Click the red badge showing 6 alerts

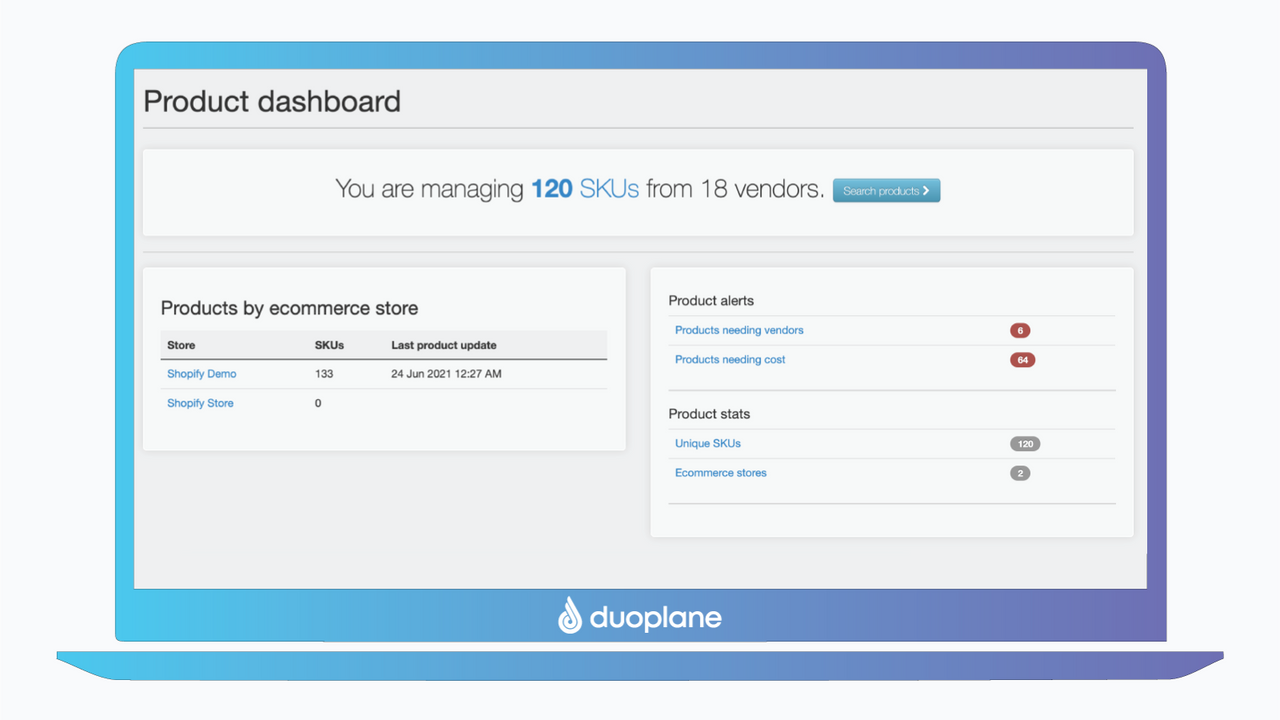1022,330
